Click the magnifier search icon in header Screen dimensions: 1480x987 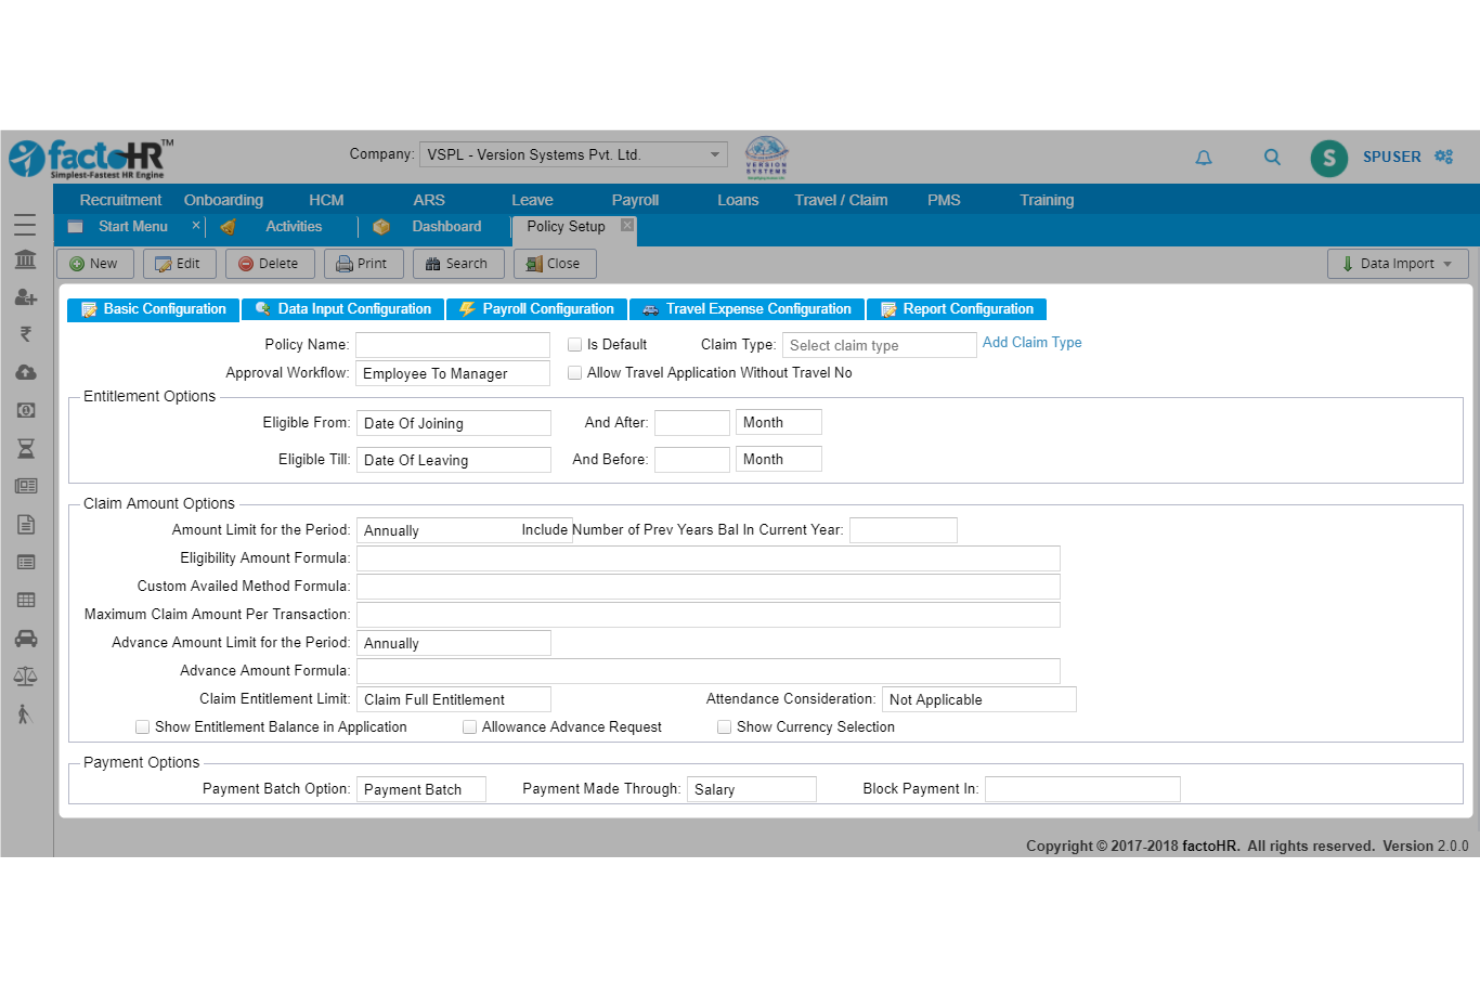coord(1272,157)
